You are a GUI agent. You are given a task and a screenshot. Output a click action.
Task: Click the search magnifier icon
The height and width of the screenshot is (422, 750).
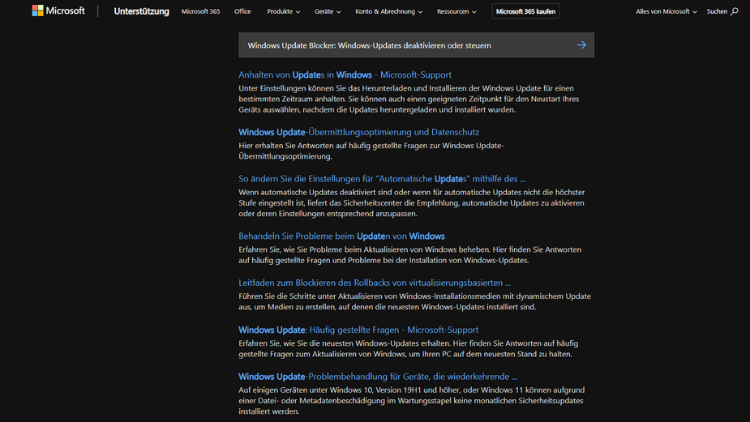click(734, 11)
